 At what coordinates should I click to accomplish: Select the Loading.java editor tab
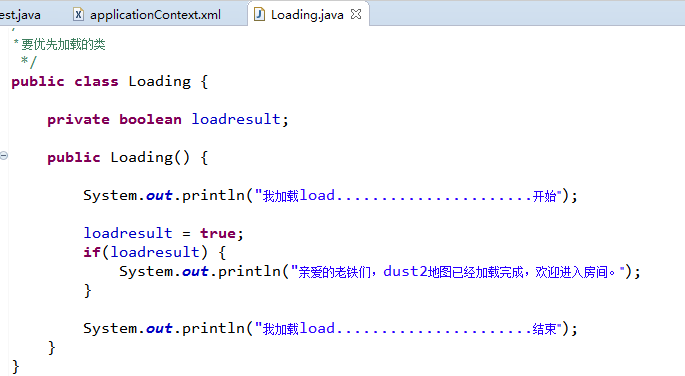307,14
